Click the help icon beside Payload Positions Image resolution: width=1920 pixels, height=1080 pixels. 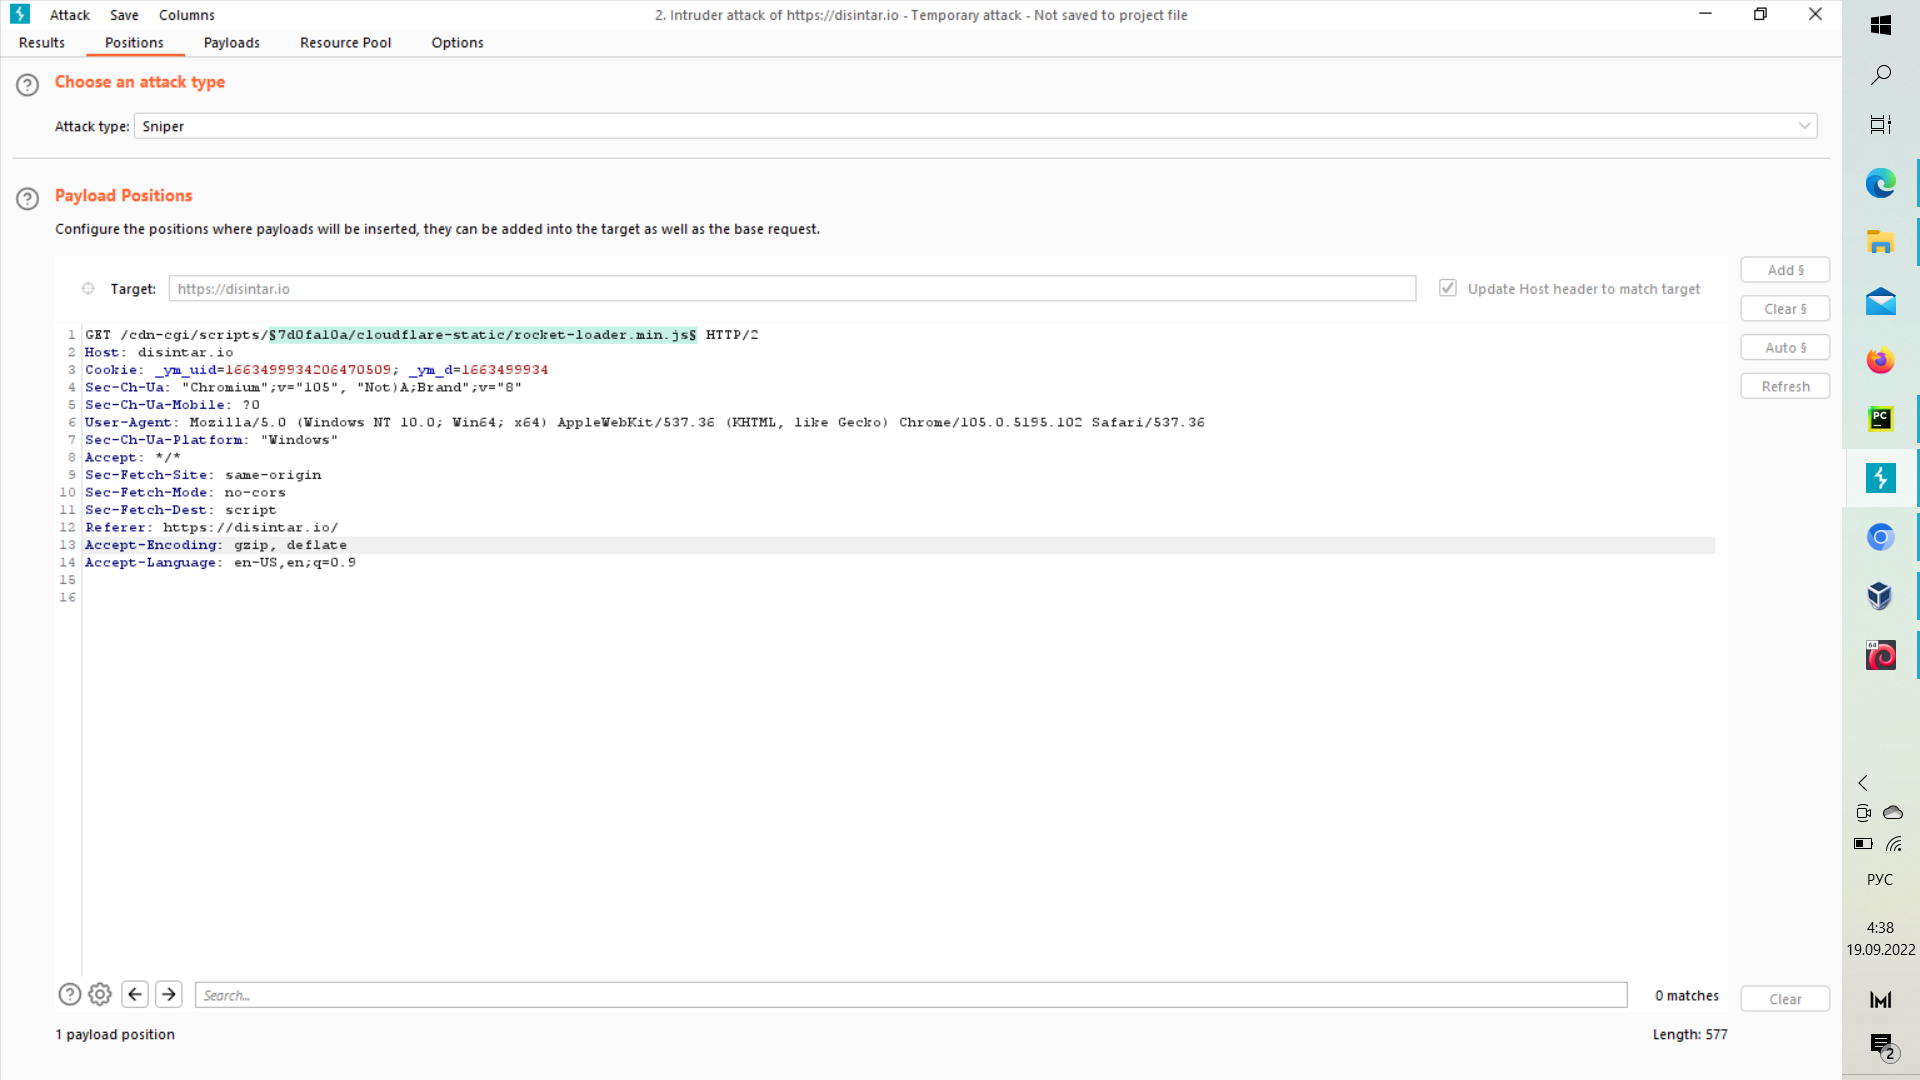[x=28, y=199]
